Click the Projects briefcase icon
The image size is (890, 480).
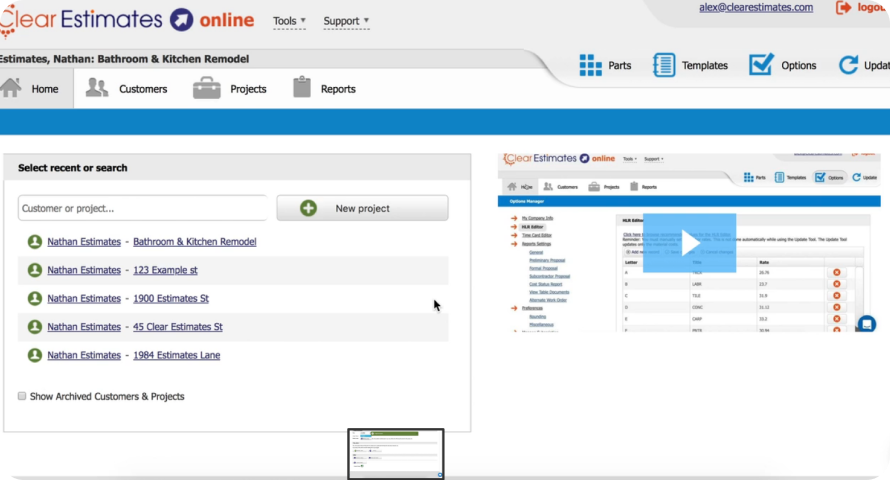(x=207, y=88)
